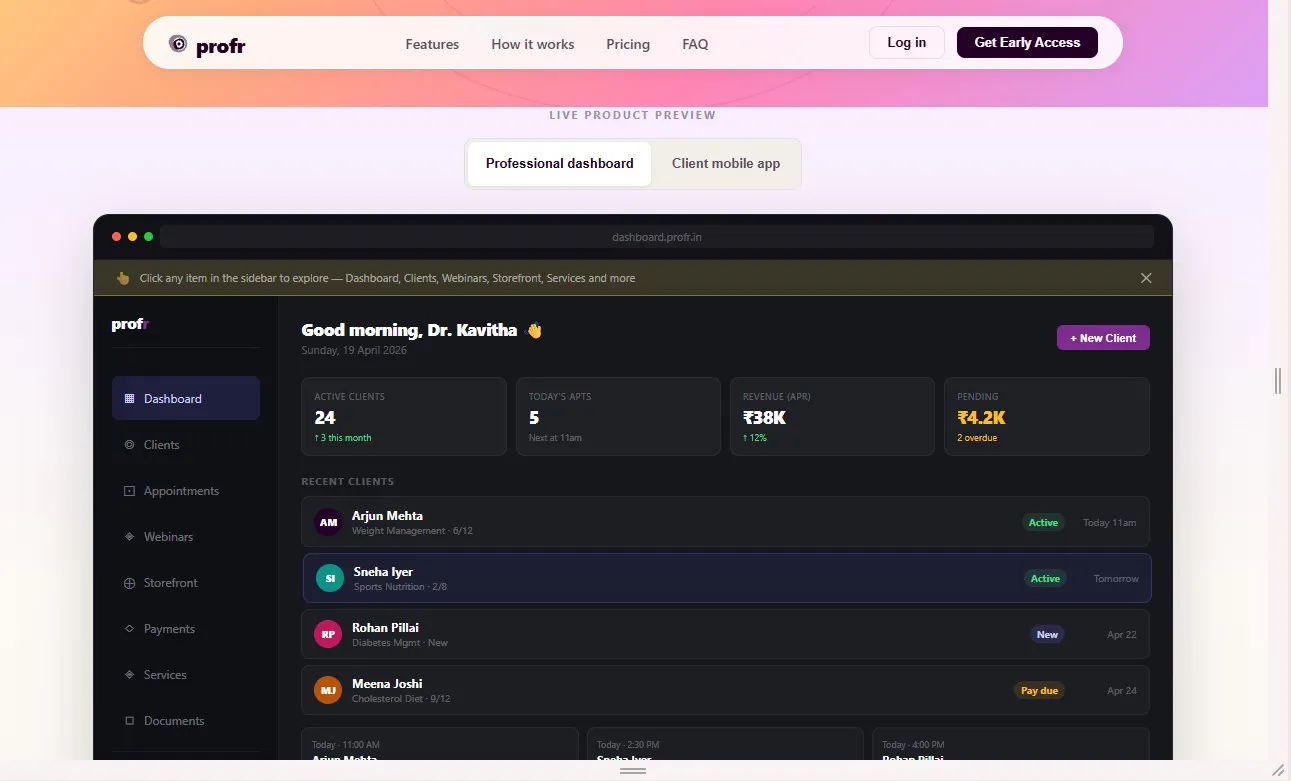
Task: Click the profr logo icon in the navbar
Action: (178, 43)
